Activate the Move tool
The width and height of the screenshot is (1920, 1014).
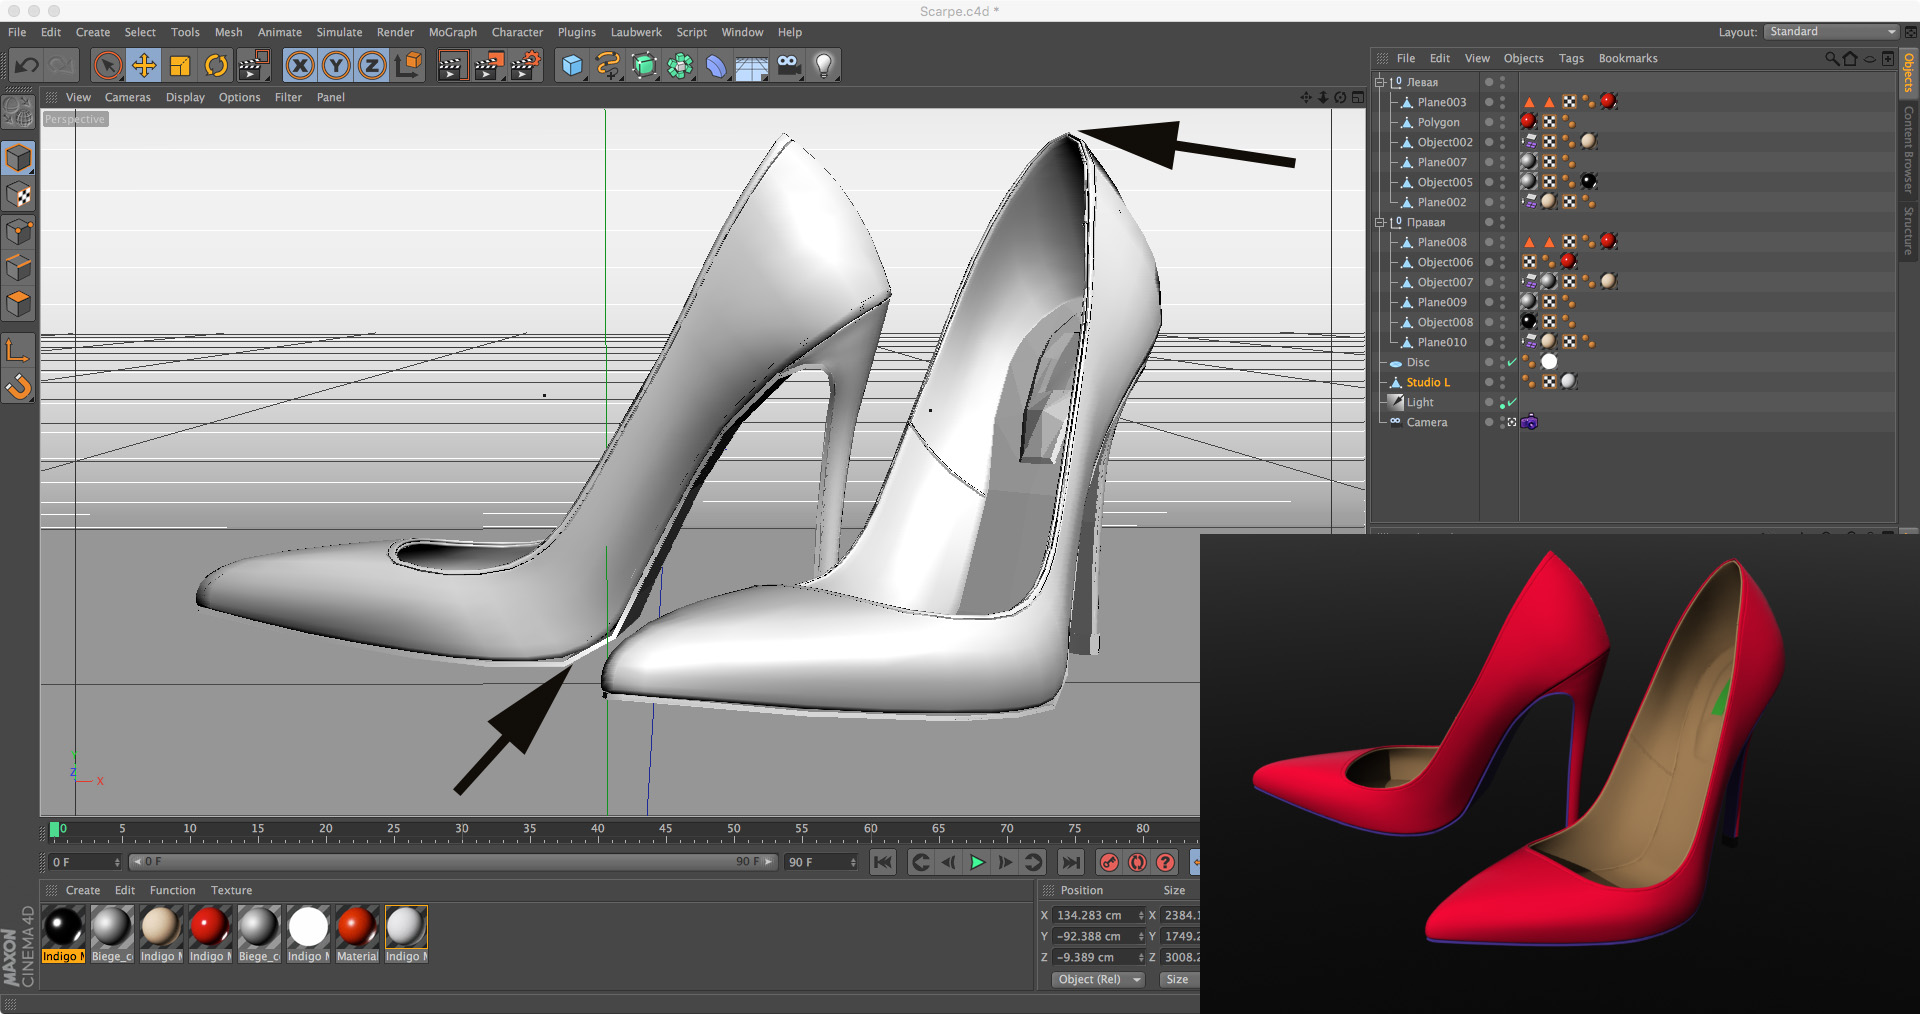pos(144,66)
